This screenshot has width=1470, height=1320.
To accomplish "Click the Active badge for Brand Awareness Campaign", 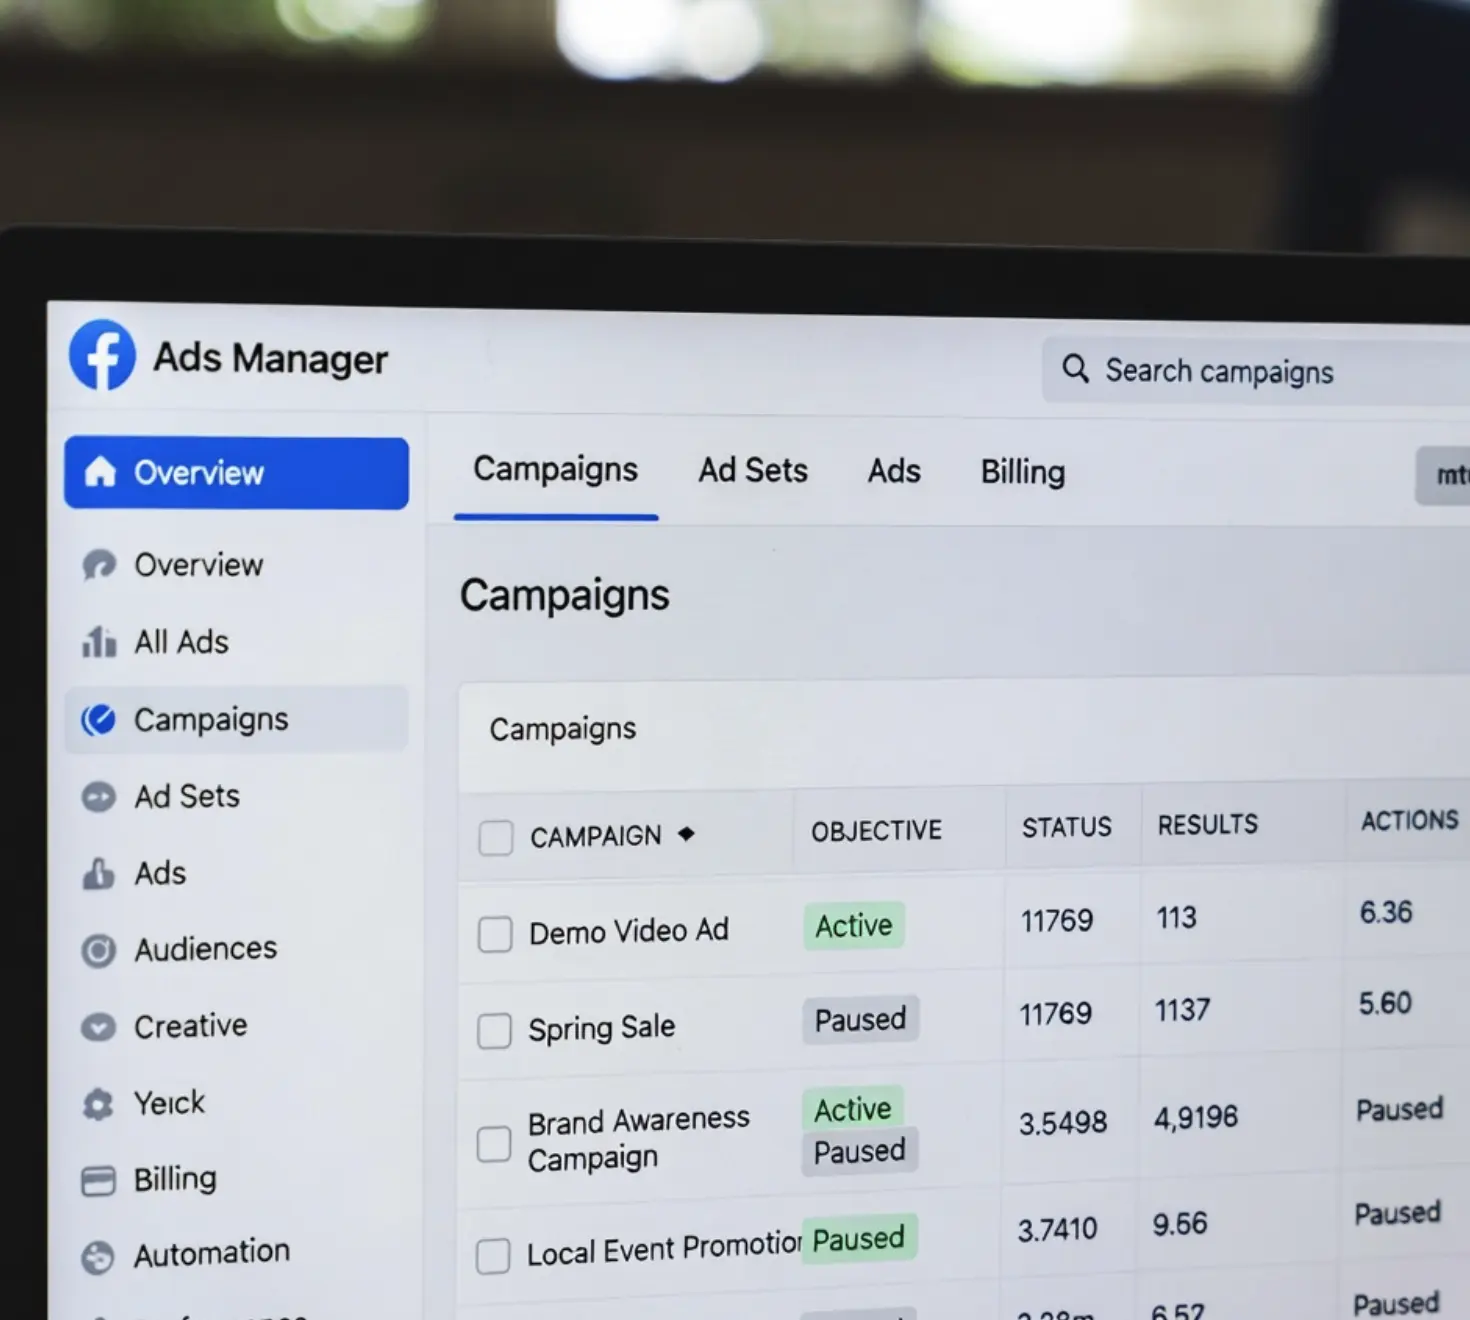I will click(852, 1109).
